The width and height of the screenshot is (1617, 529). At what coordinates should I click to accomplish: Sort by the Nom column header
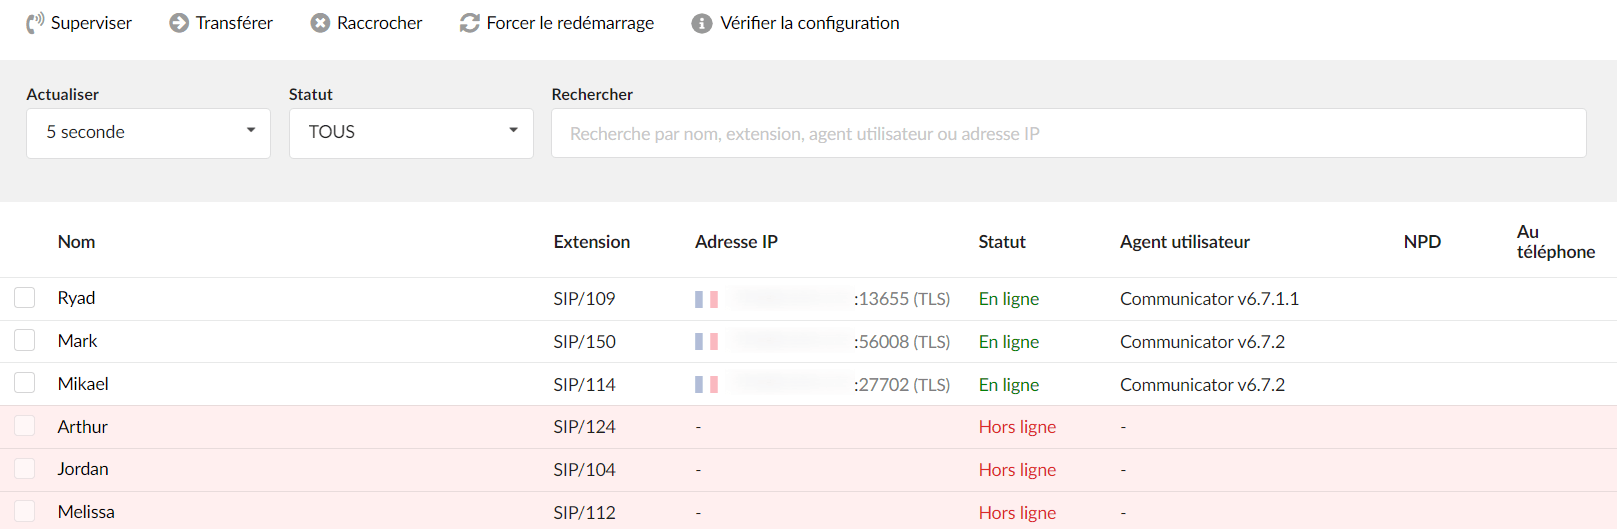pos(76,242)
